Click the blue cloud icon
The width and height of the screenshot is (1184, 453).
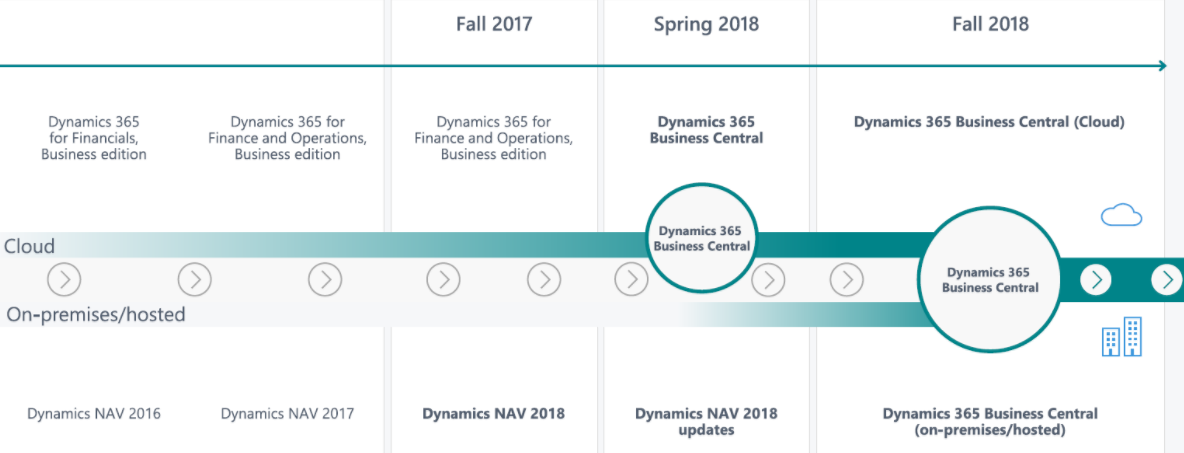tap(1121, 215)
